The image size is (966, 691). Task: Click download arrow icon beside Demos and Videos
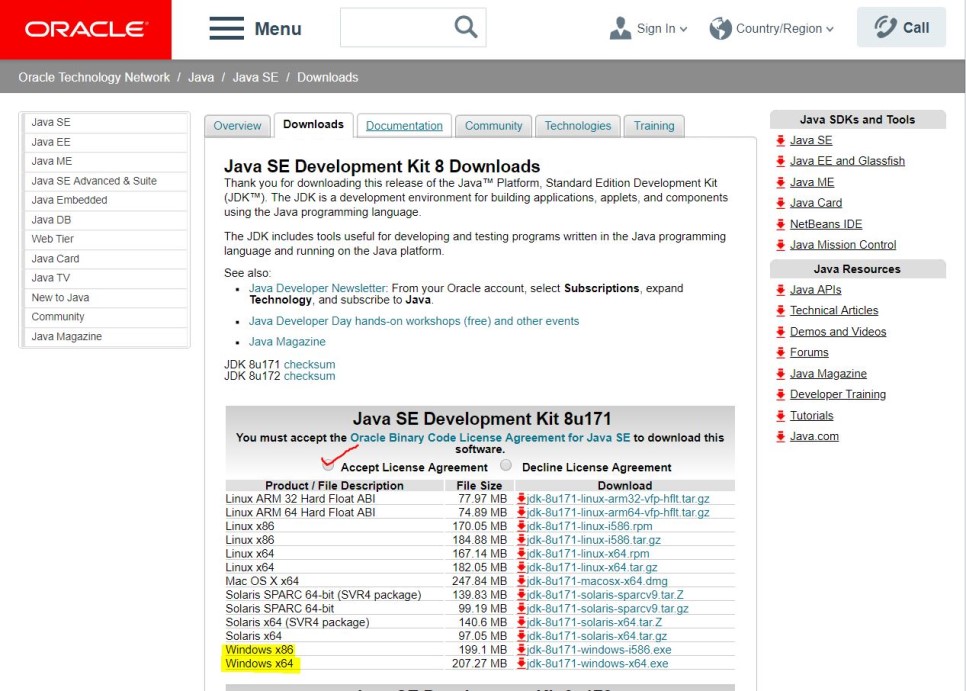(781, 331)
